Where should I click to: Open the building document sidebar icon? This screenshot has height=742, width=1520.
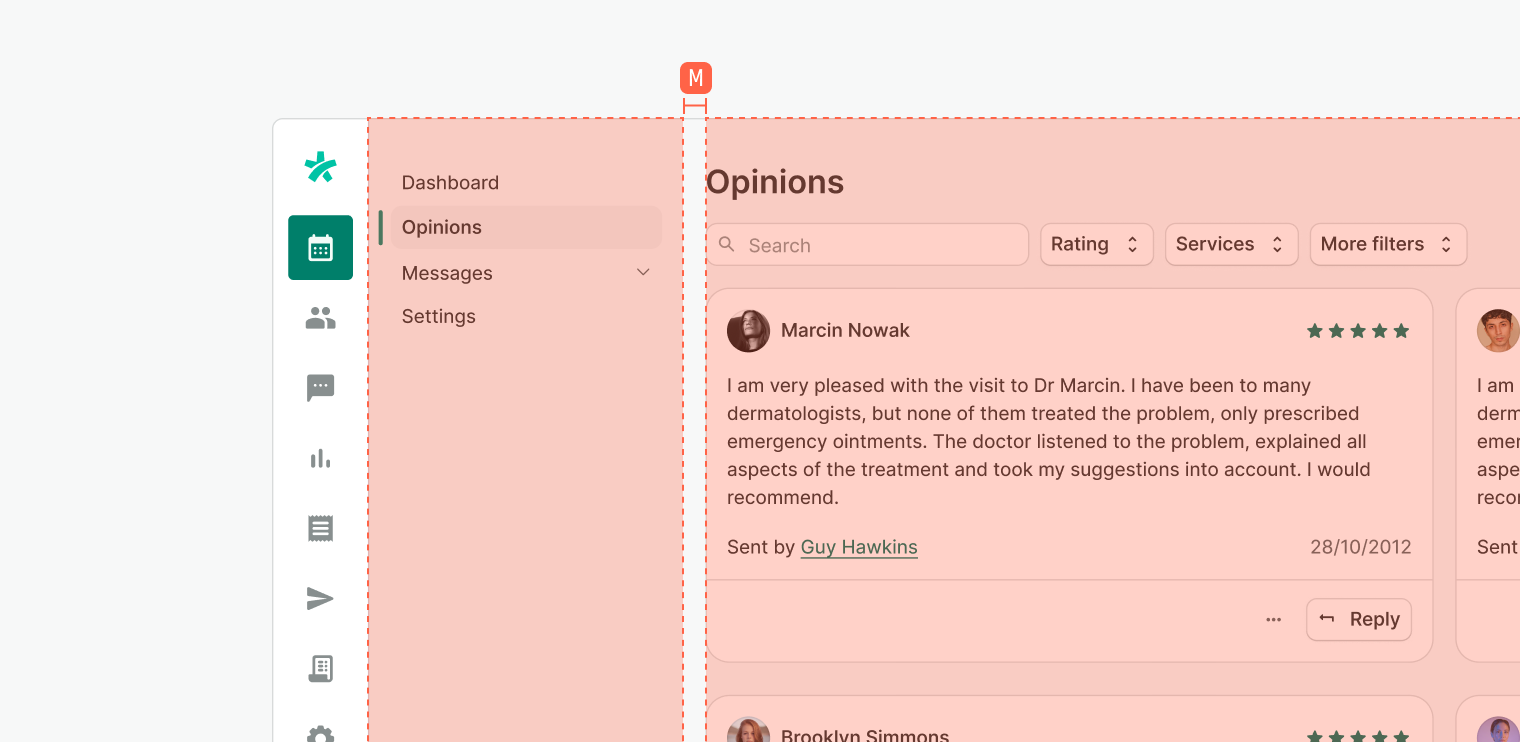[320, 668]
